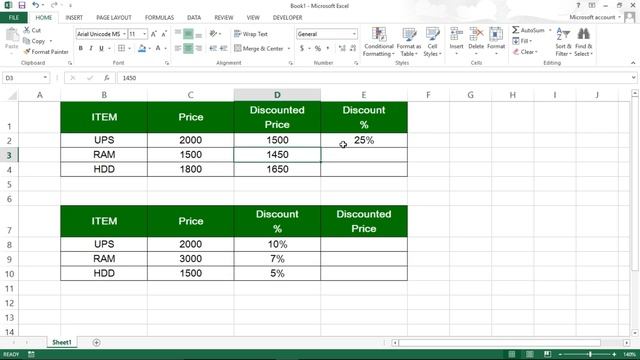
Task: Expand Merge & Center dropdown arrow
Action: [x=289, y=49]
